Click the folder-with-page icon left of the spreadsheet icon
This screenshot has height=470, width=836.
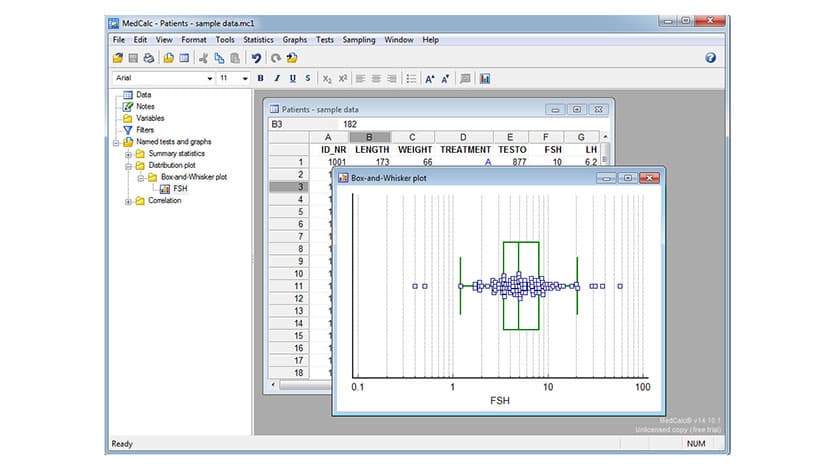tap(168, 58)
